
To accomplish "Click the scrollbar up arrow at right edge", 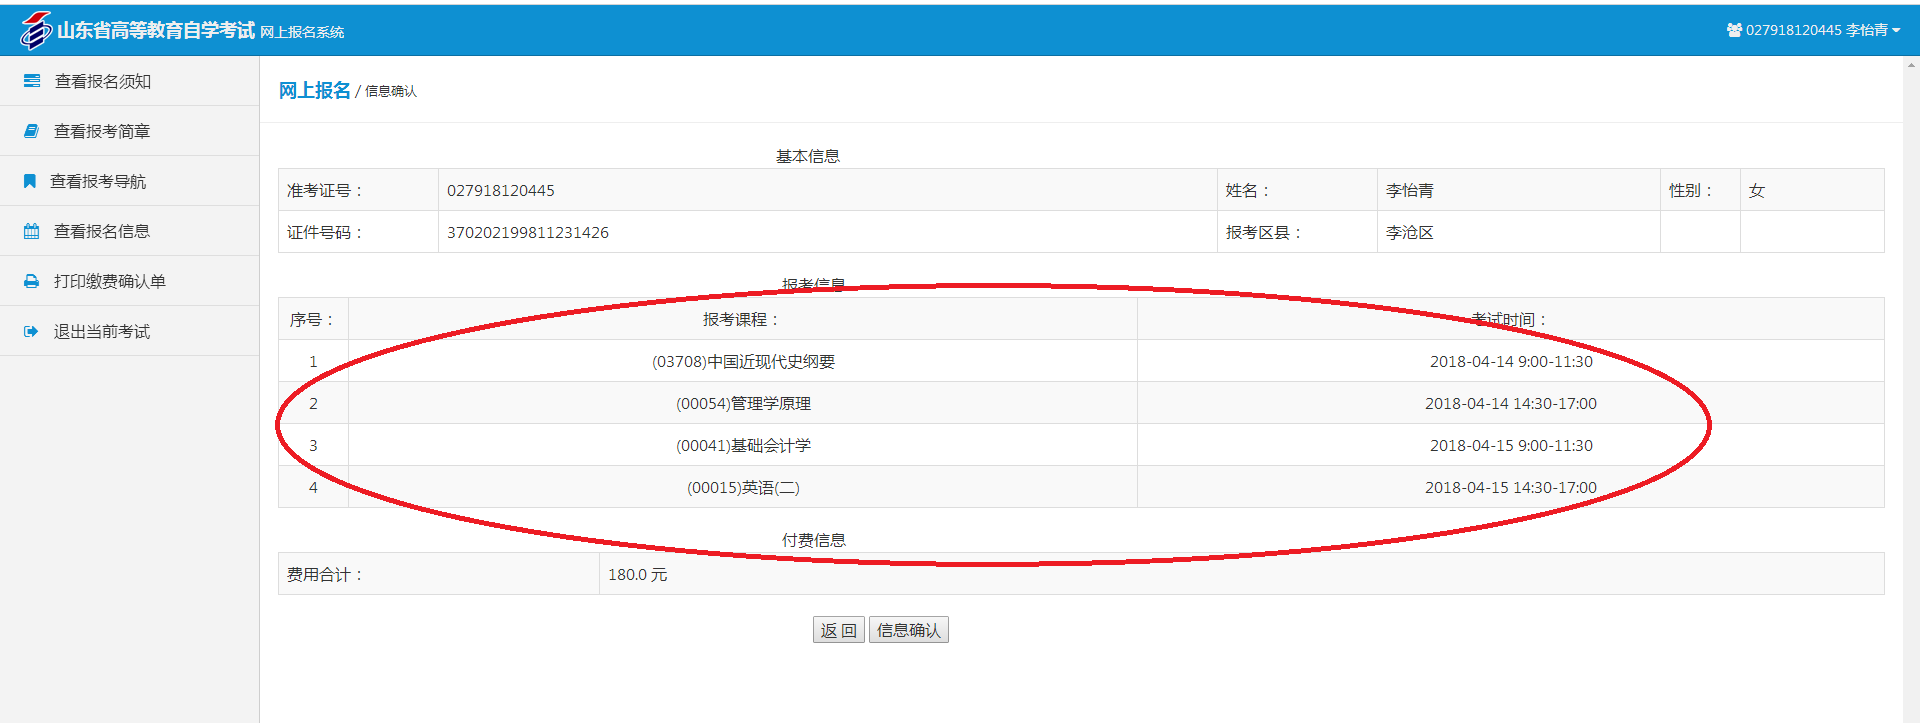I will pos(1911,65).
